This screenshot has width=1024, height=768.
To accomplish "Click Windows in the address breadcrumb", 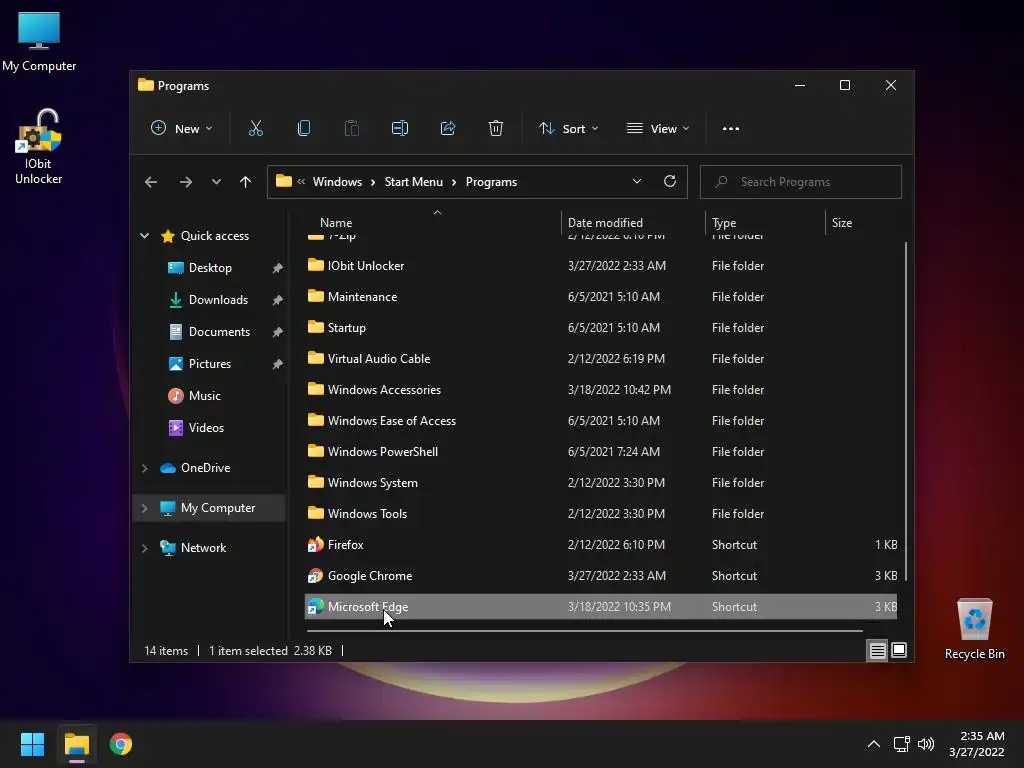I will click(x=337, y=182).
